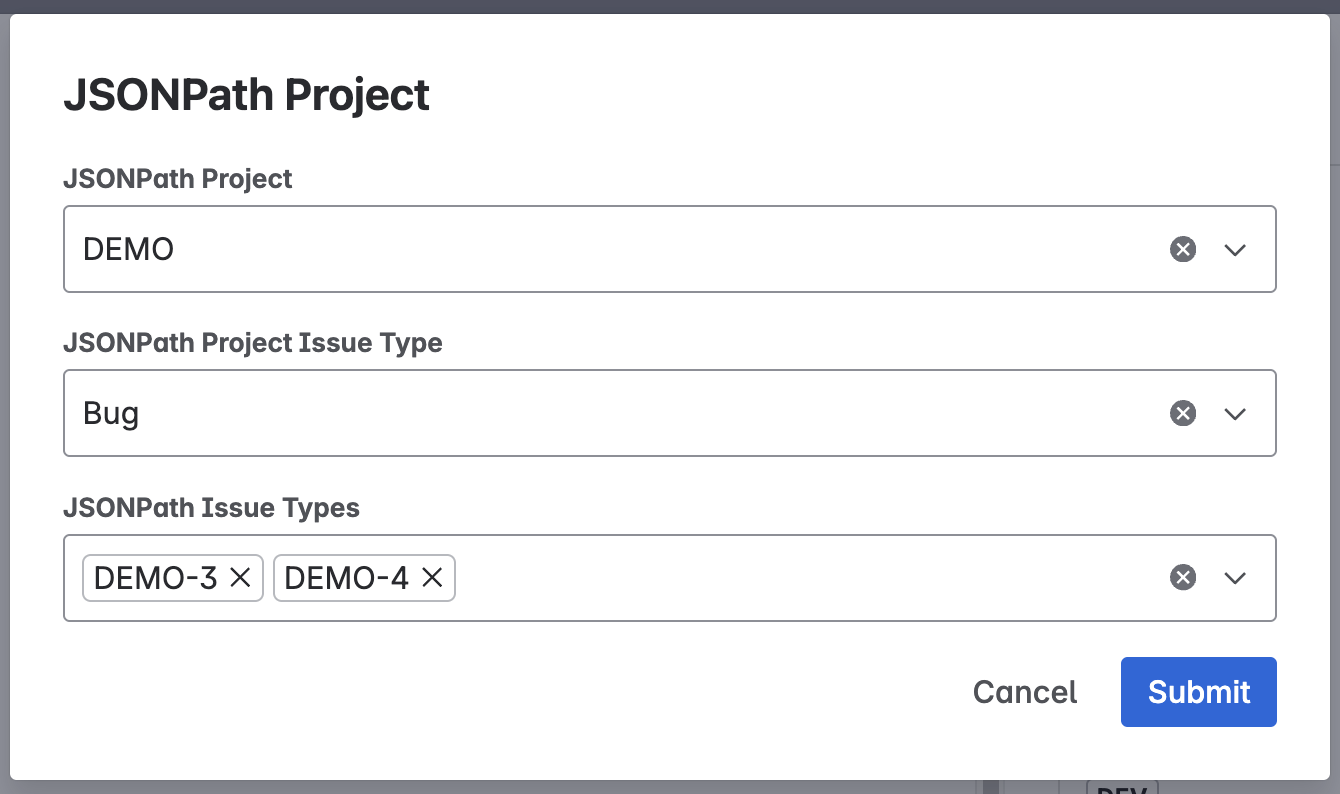Click the Bug value in the issue type field
1340x794 pixels.
click(x=111, y=414)
